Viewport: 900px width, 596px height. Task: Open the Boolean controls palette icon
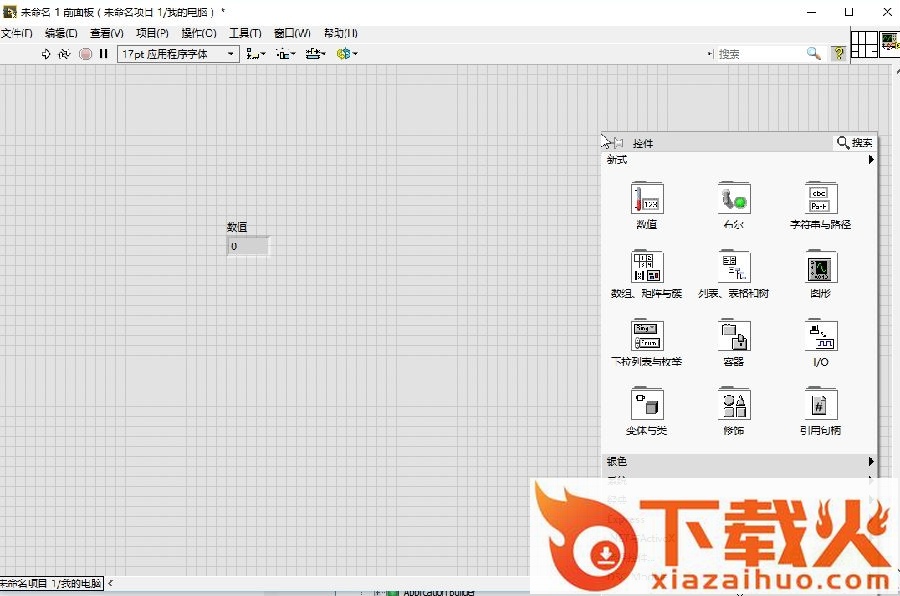pyautogui.click(x=734, y=199)
